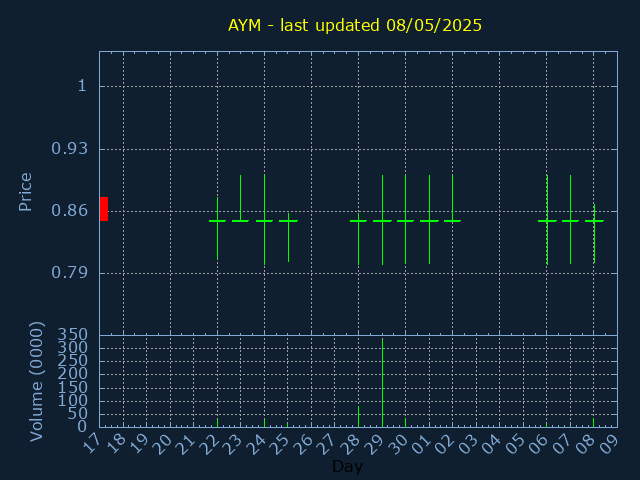
Task: Click the day 22 price bar
Action: (218, 229)
